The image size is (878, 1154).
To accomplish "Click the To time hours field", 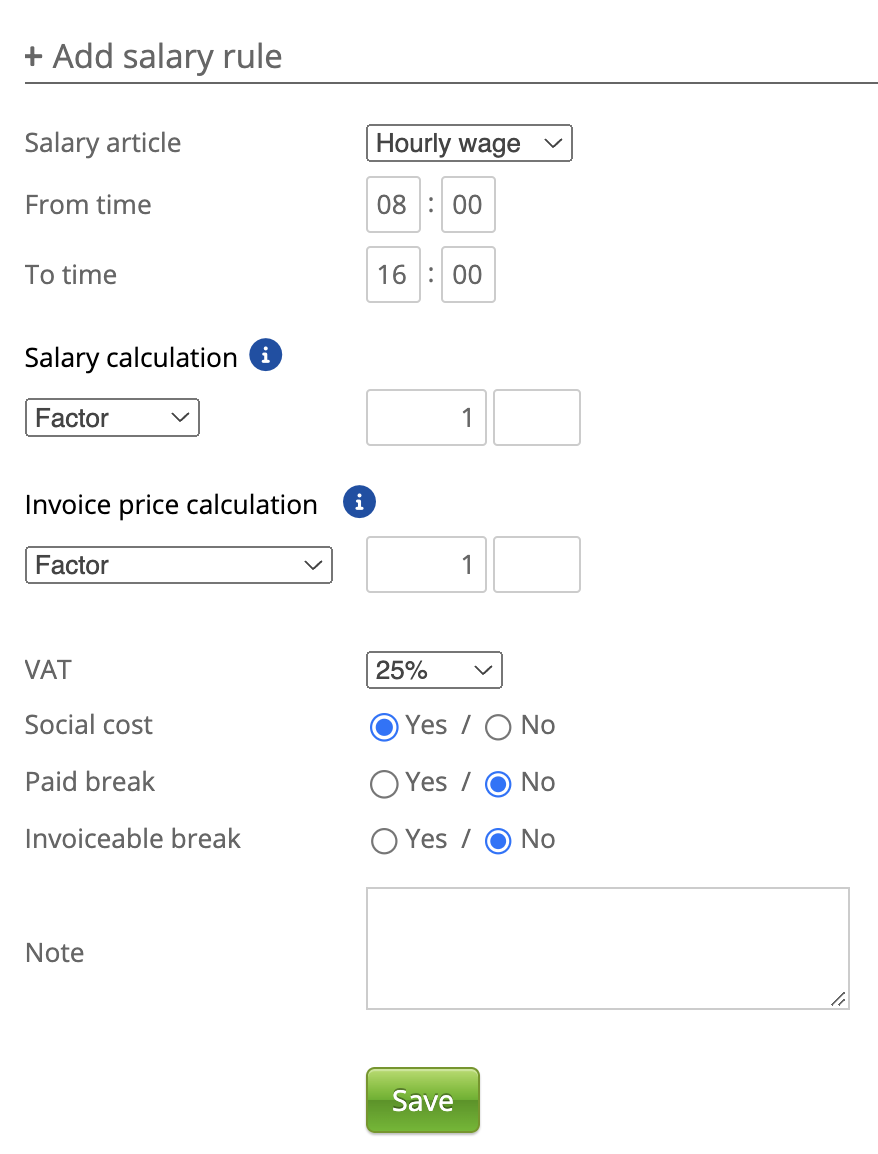I will tap(393, 275).
